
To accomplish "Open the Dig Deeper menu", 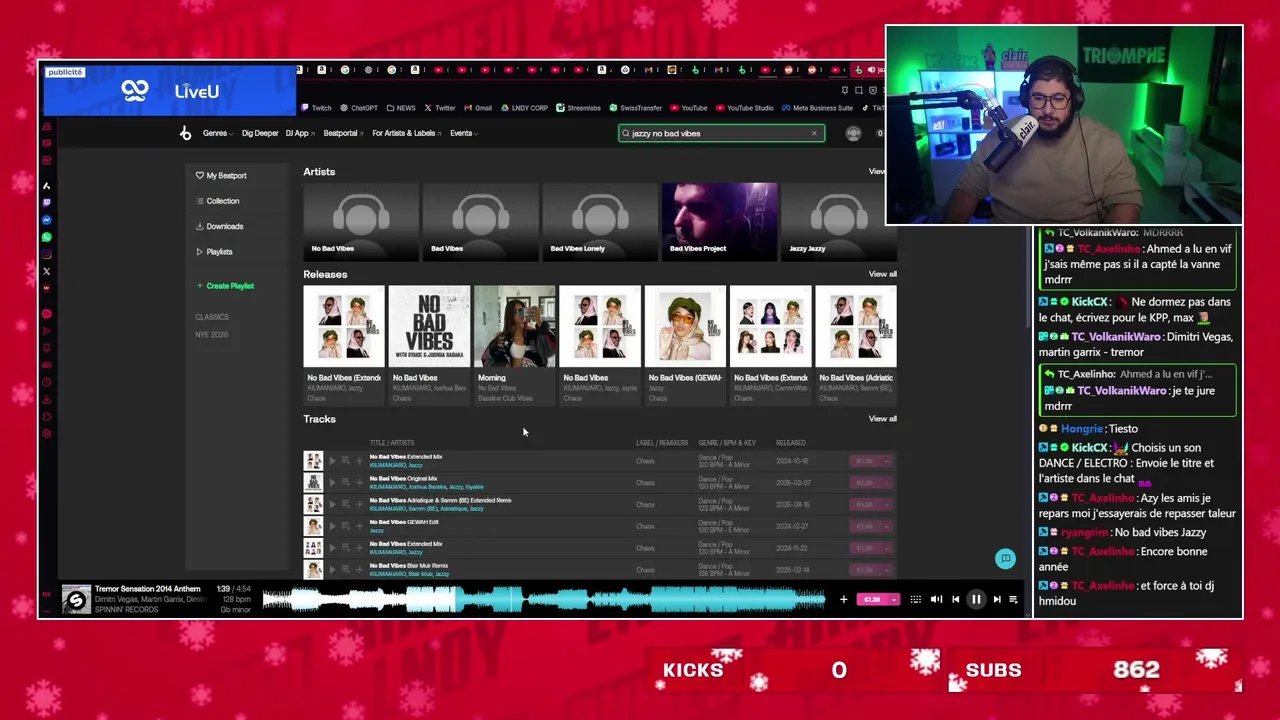I will tap(260, 133).
